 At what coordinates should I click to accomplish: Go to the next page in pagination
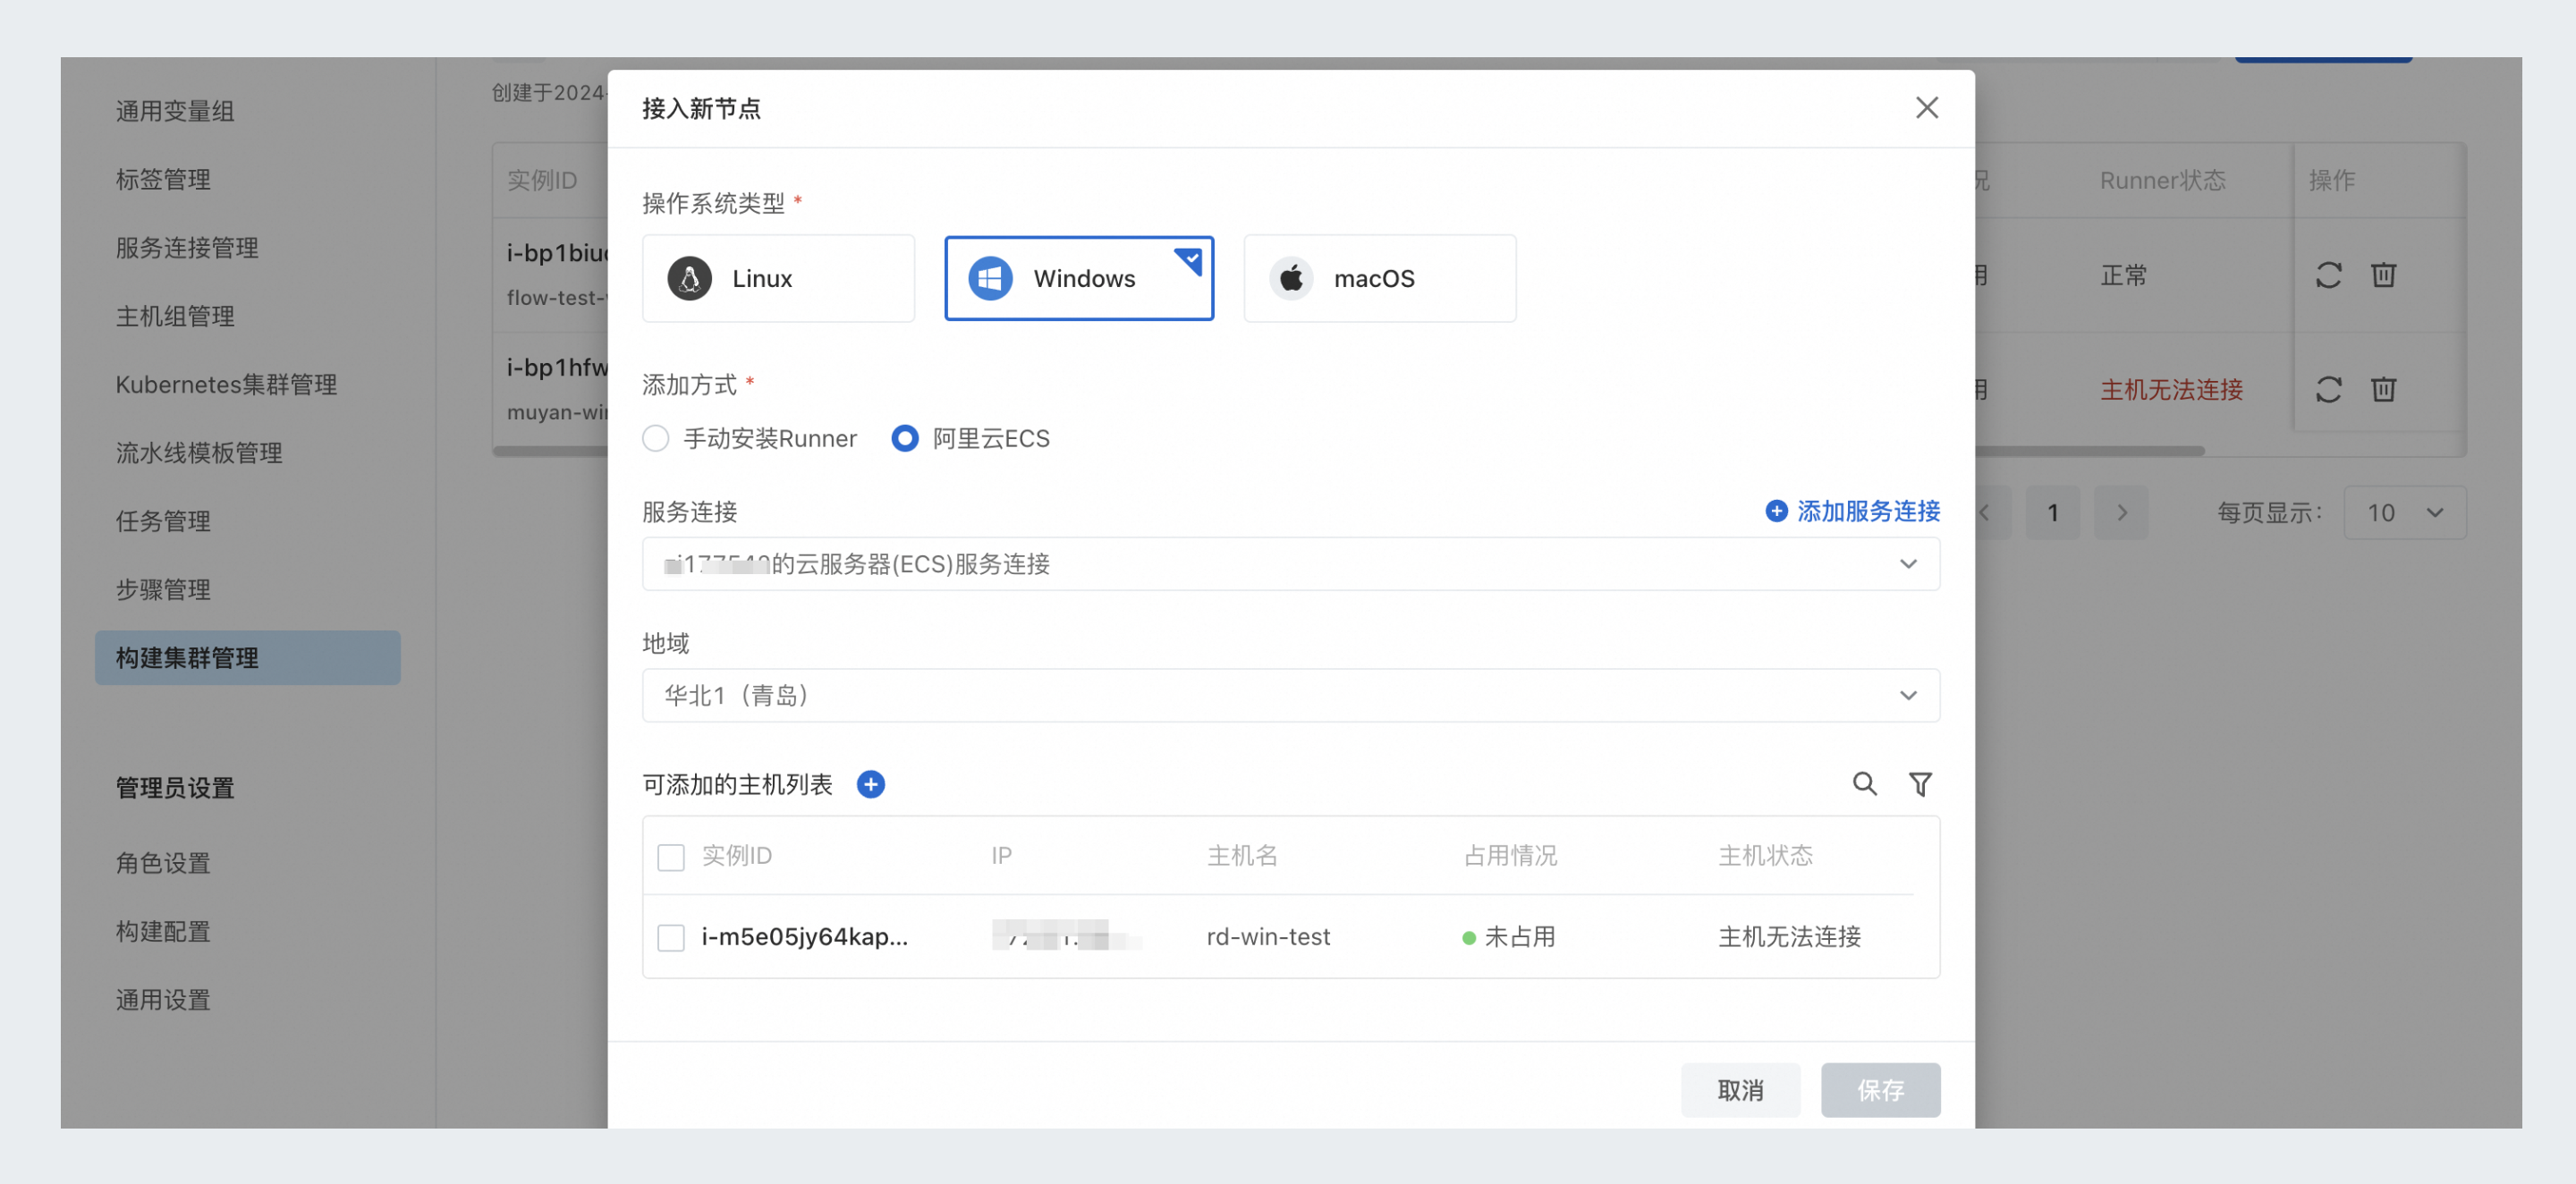2121,513
